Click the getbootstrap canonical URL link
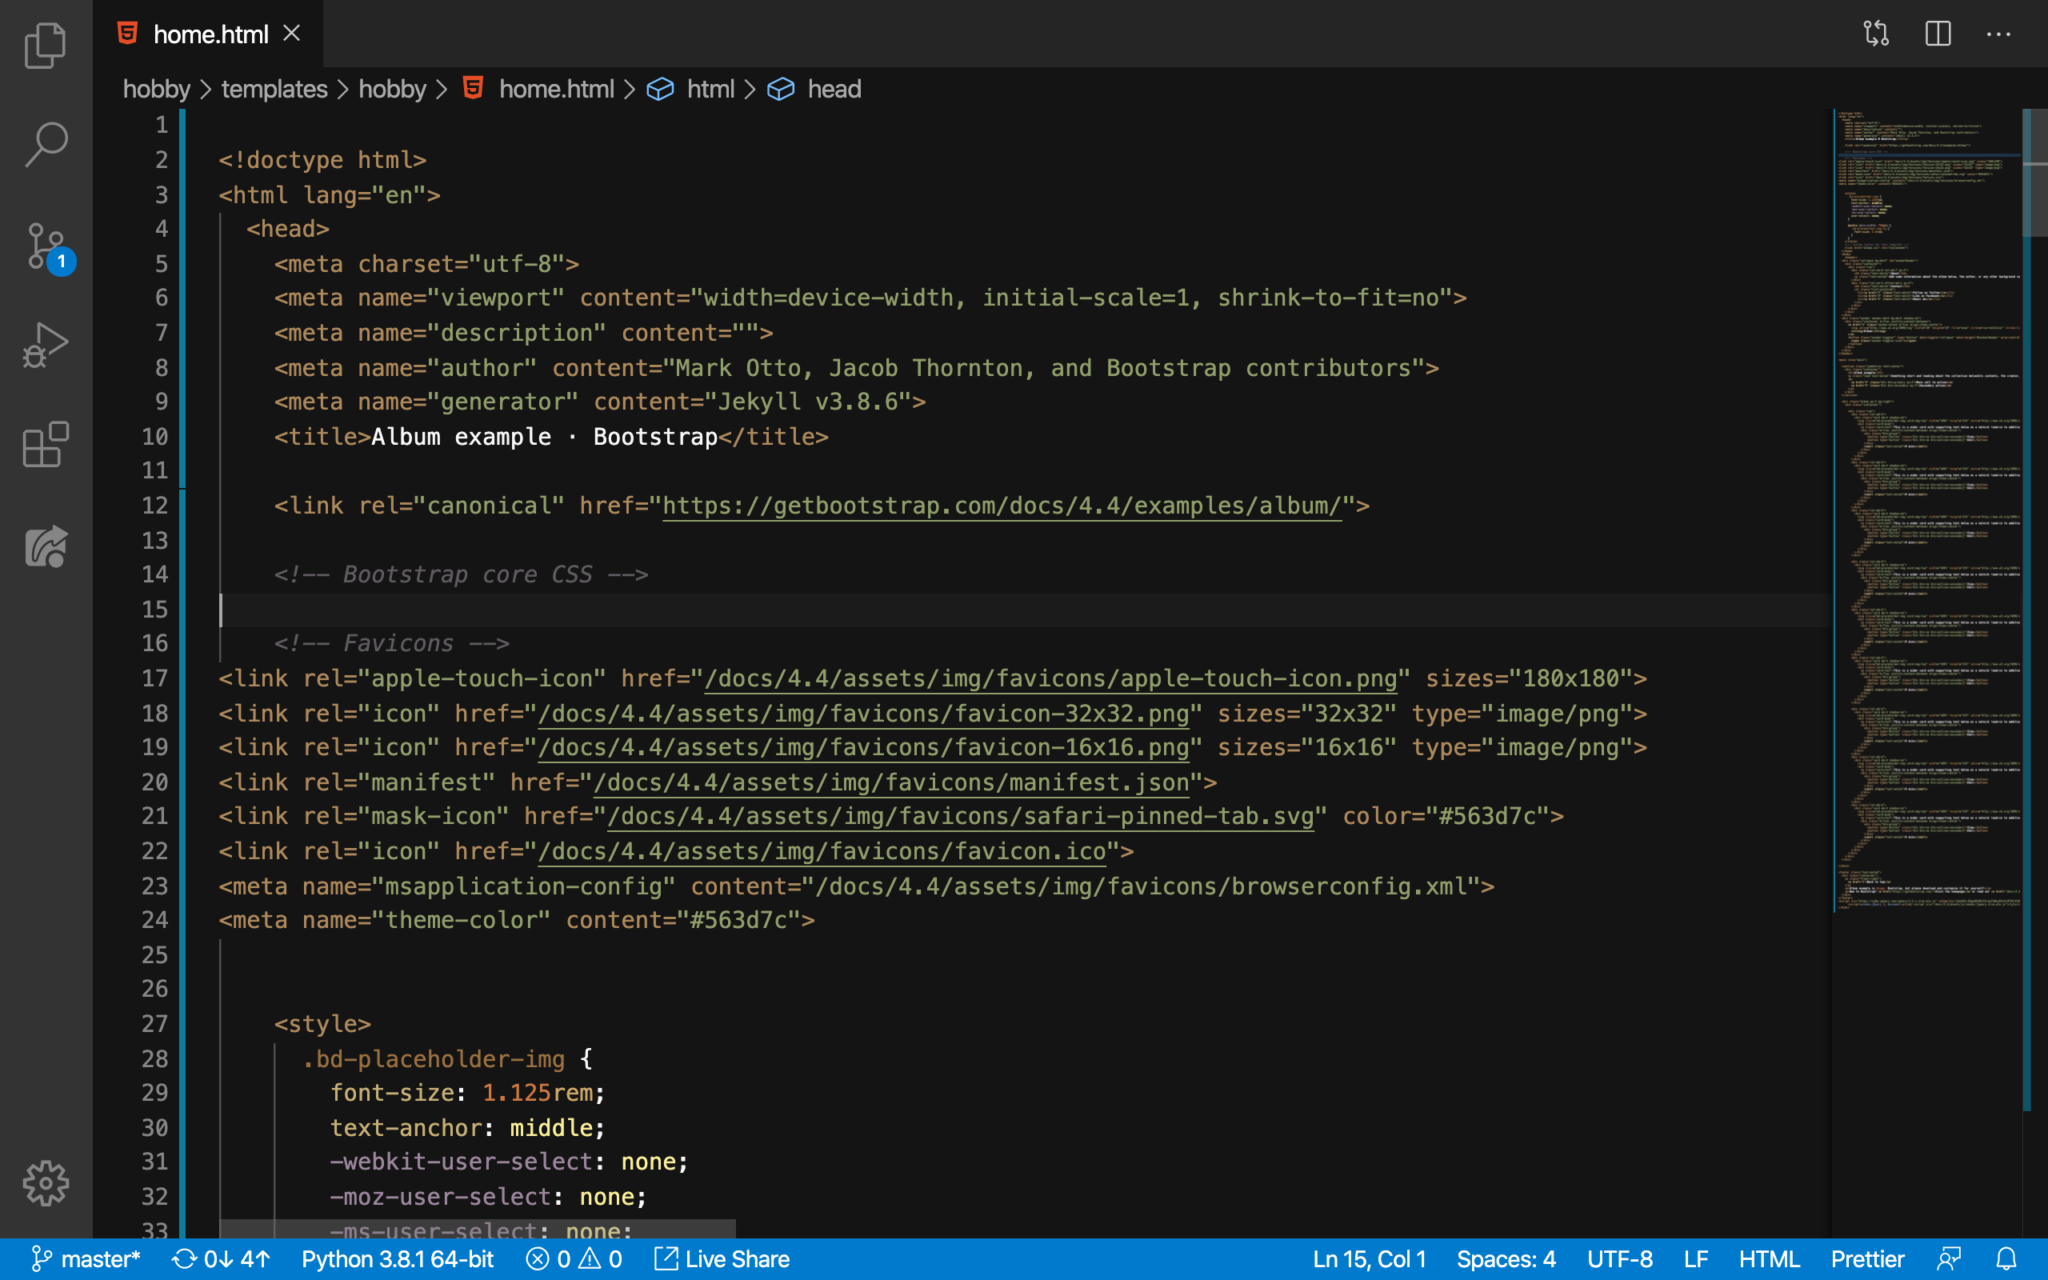Screen dimensions: 2048x1280 pyautogui.click(x=1000, y=506)
